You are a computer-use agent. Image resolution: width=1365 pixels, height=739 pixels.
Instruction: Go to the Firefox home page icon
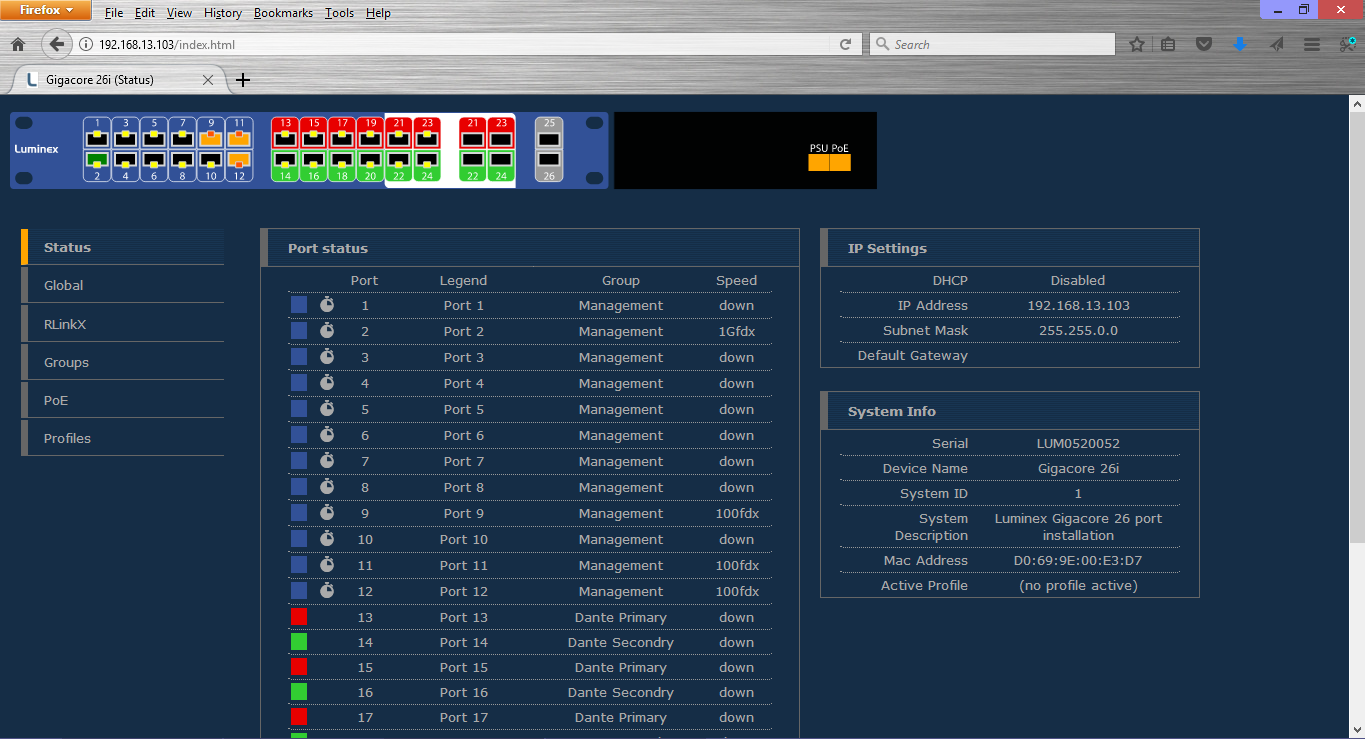17,44
